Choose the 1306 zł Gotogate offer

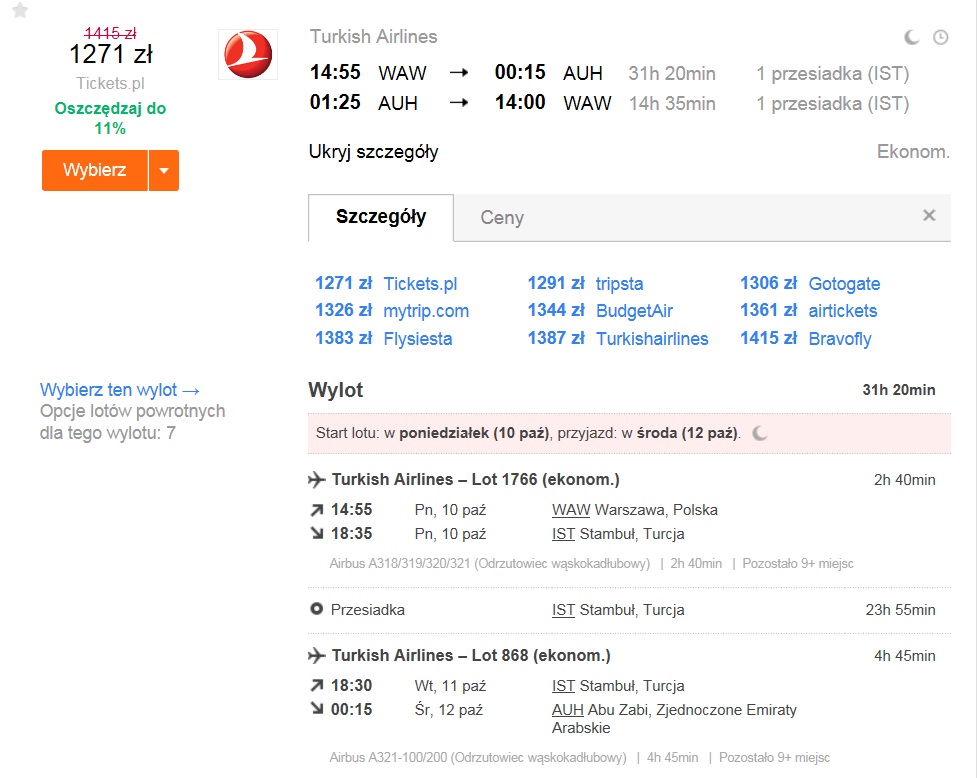click(810, 283)
